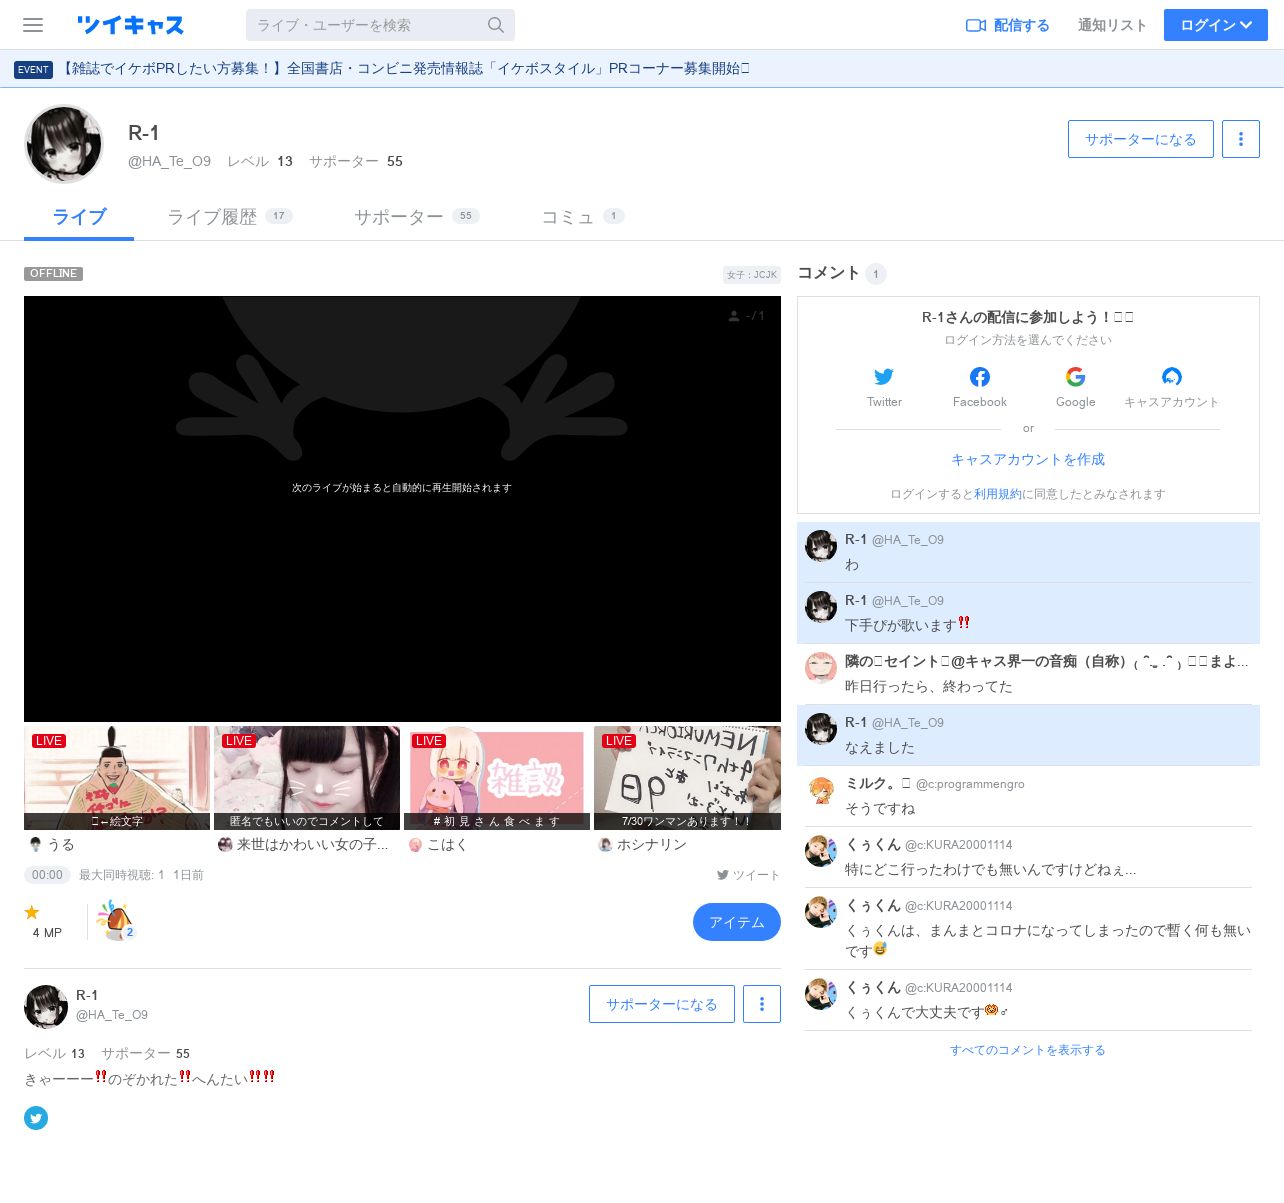Click the アイテム button

(737, 922)
